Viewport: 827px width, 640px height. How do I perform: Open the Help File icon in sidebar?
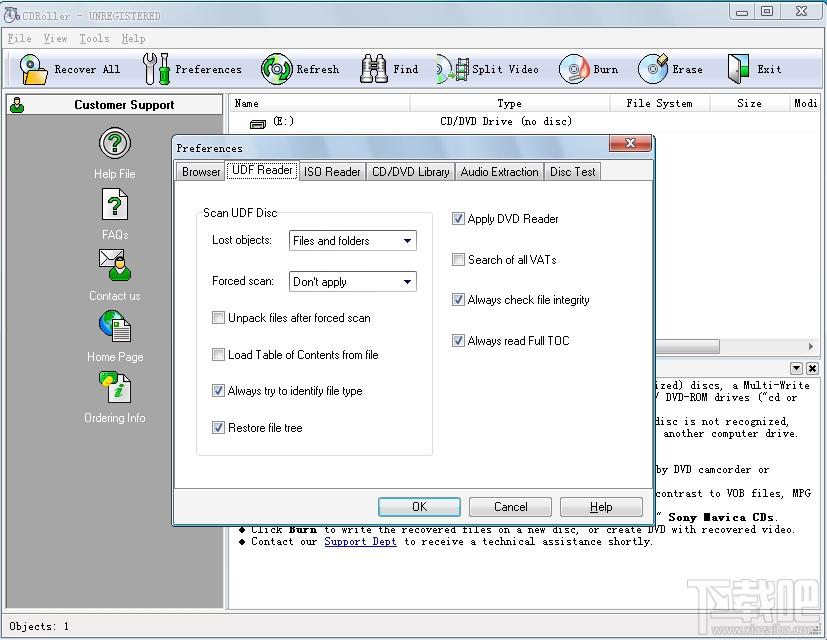pos(114,144)
